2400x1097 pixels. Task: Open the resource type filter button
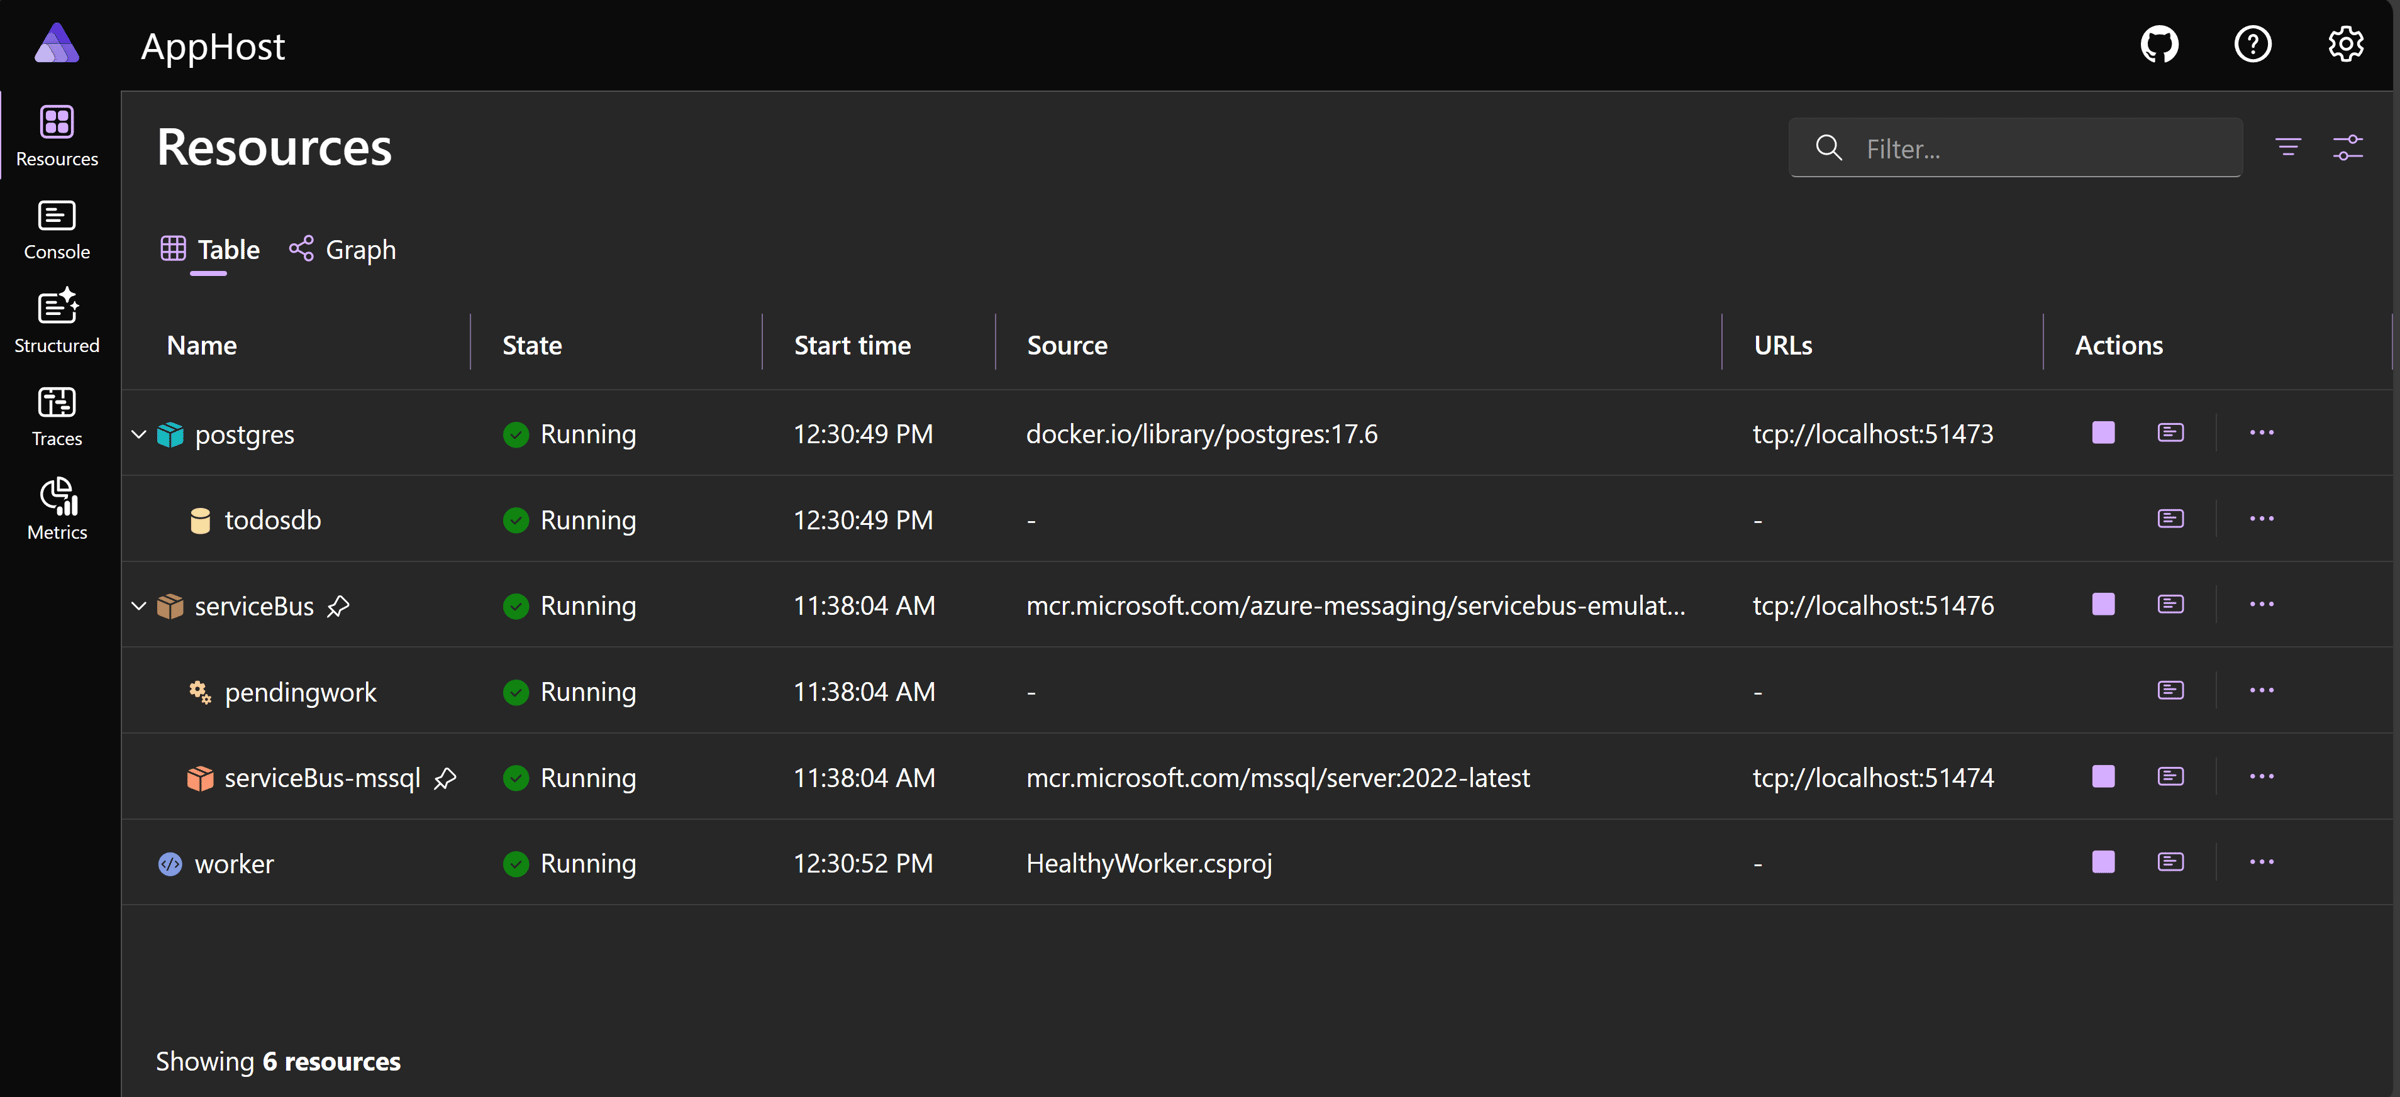point(2288,148)
